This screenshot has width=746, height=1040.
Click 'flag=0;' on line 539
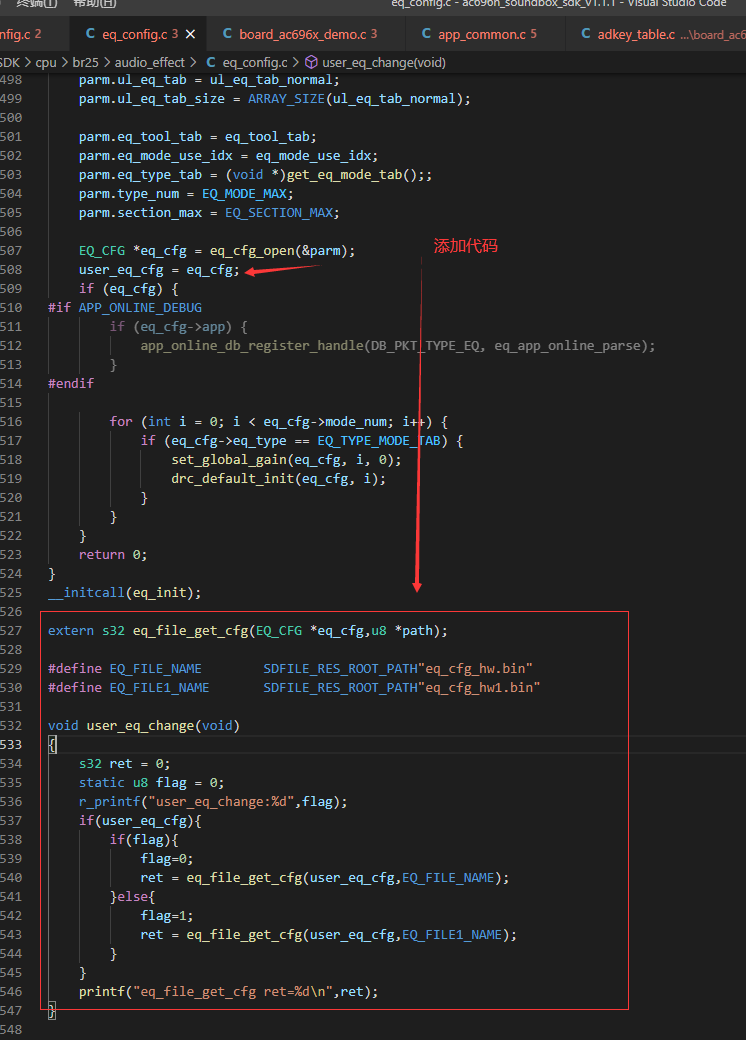pyautogui.click(x=166, y=859)
